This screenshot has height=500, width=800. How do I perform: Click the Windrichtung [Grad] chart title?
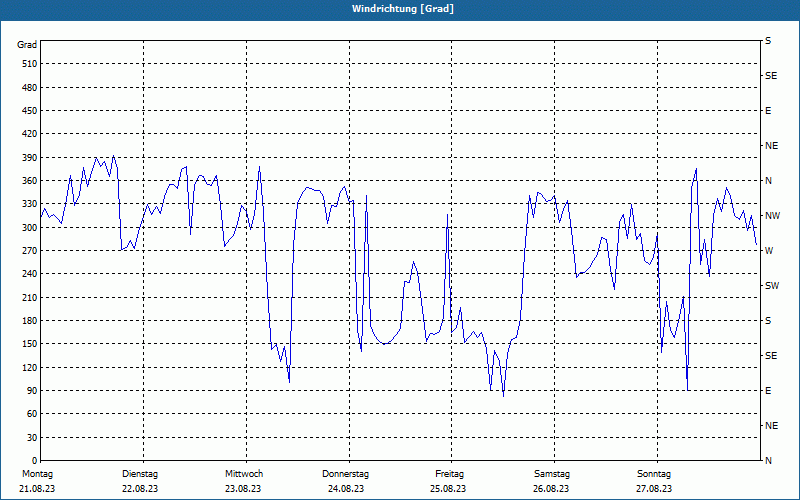[x=403, y=9]
